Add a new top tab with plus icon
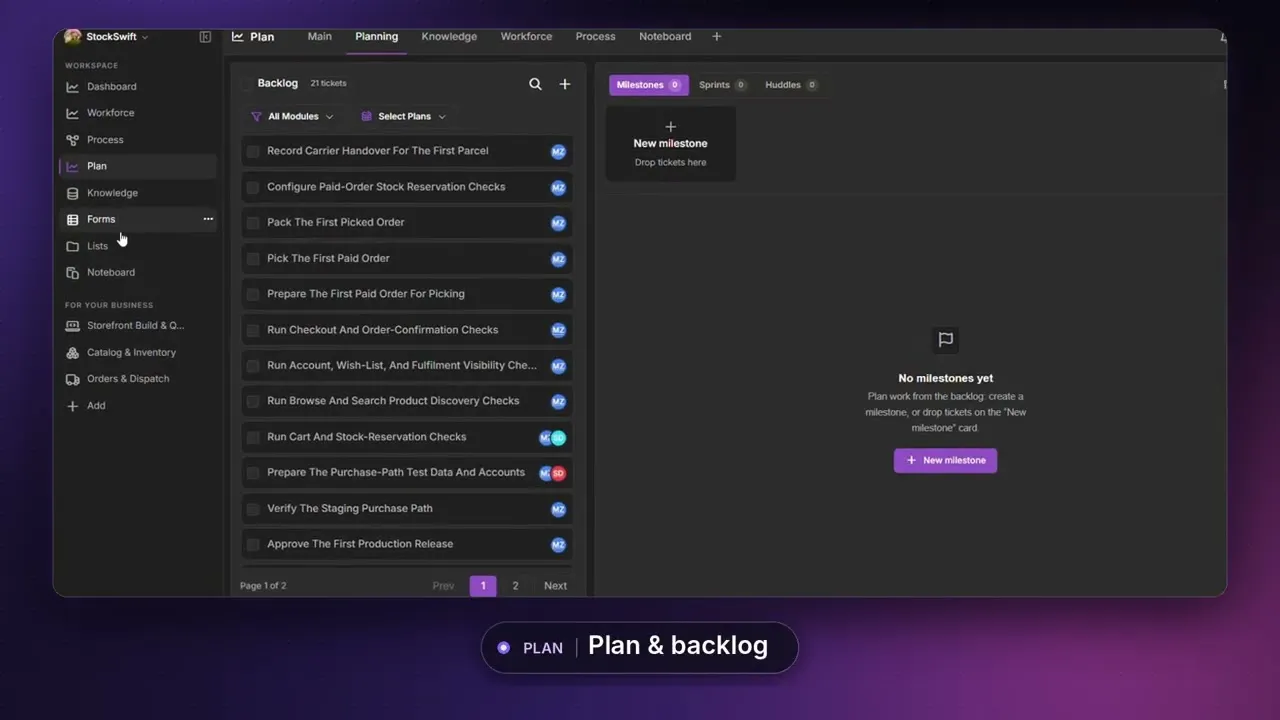 coord(716,37)
